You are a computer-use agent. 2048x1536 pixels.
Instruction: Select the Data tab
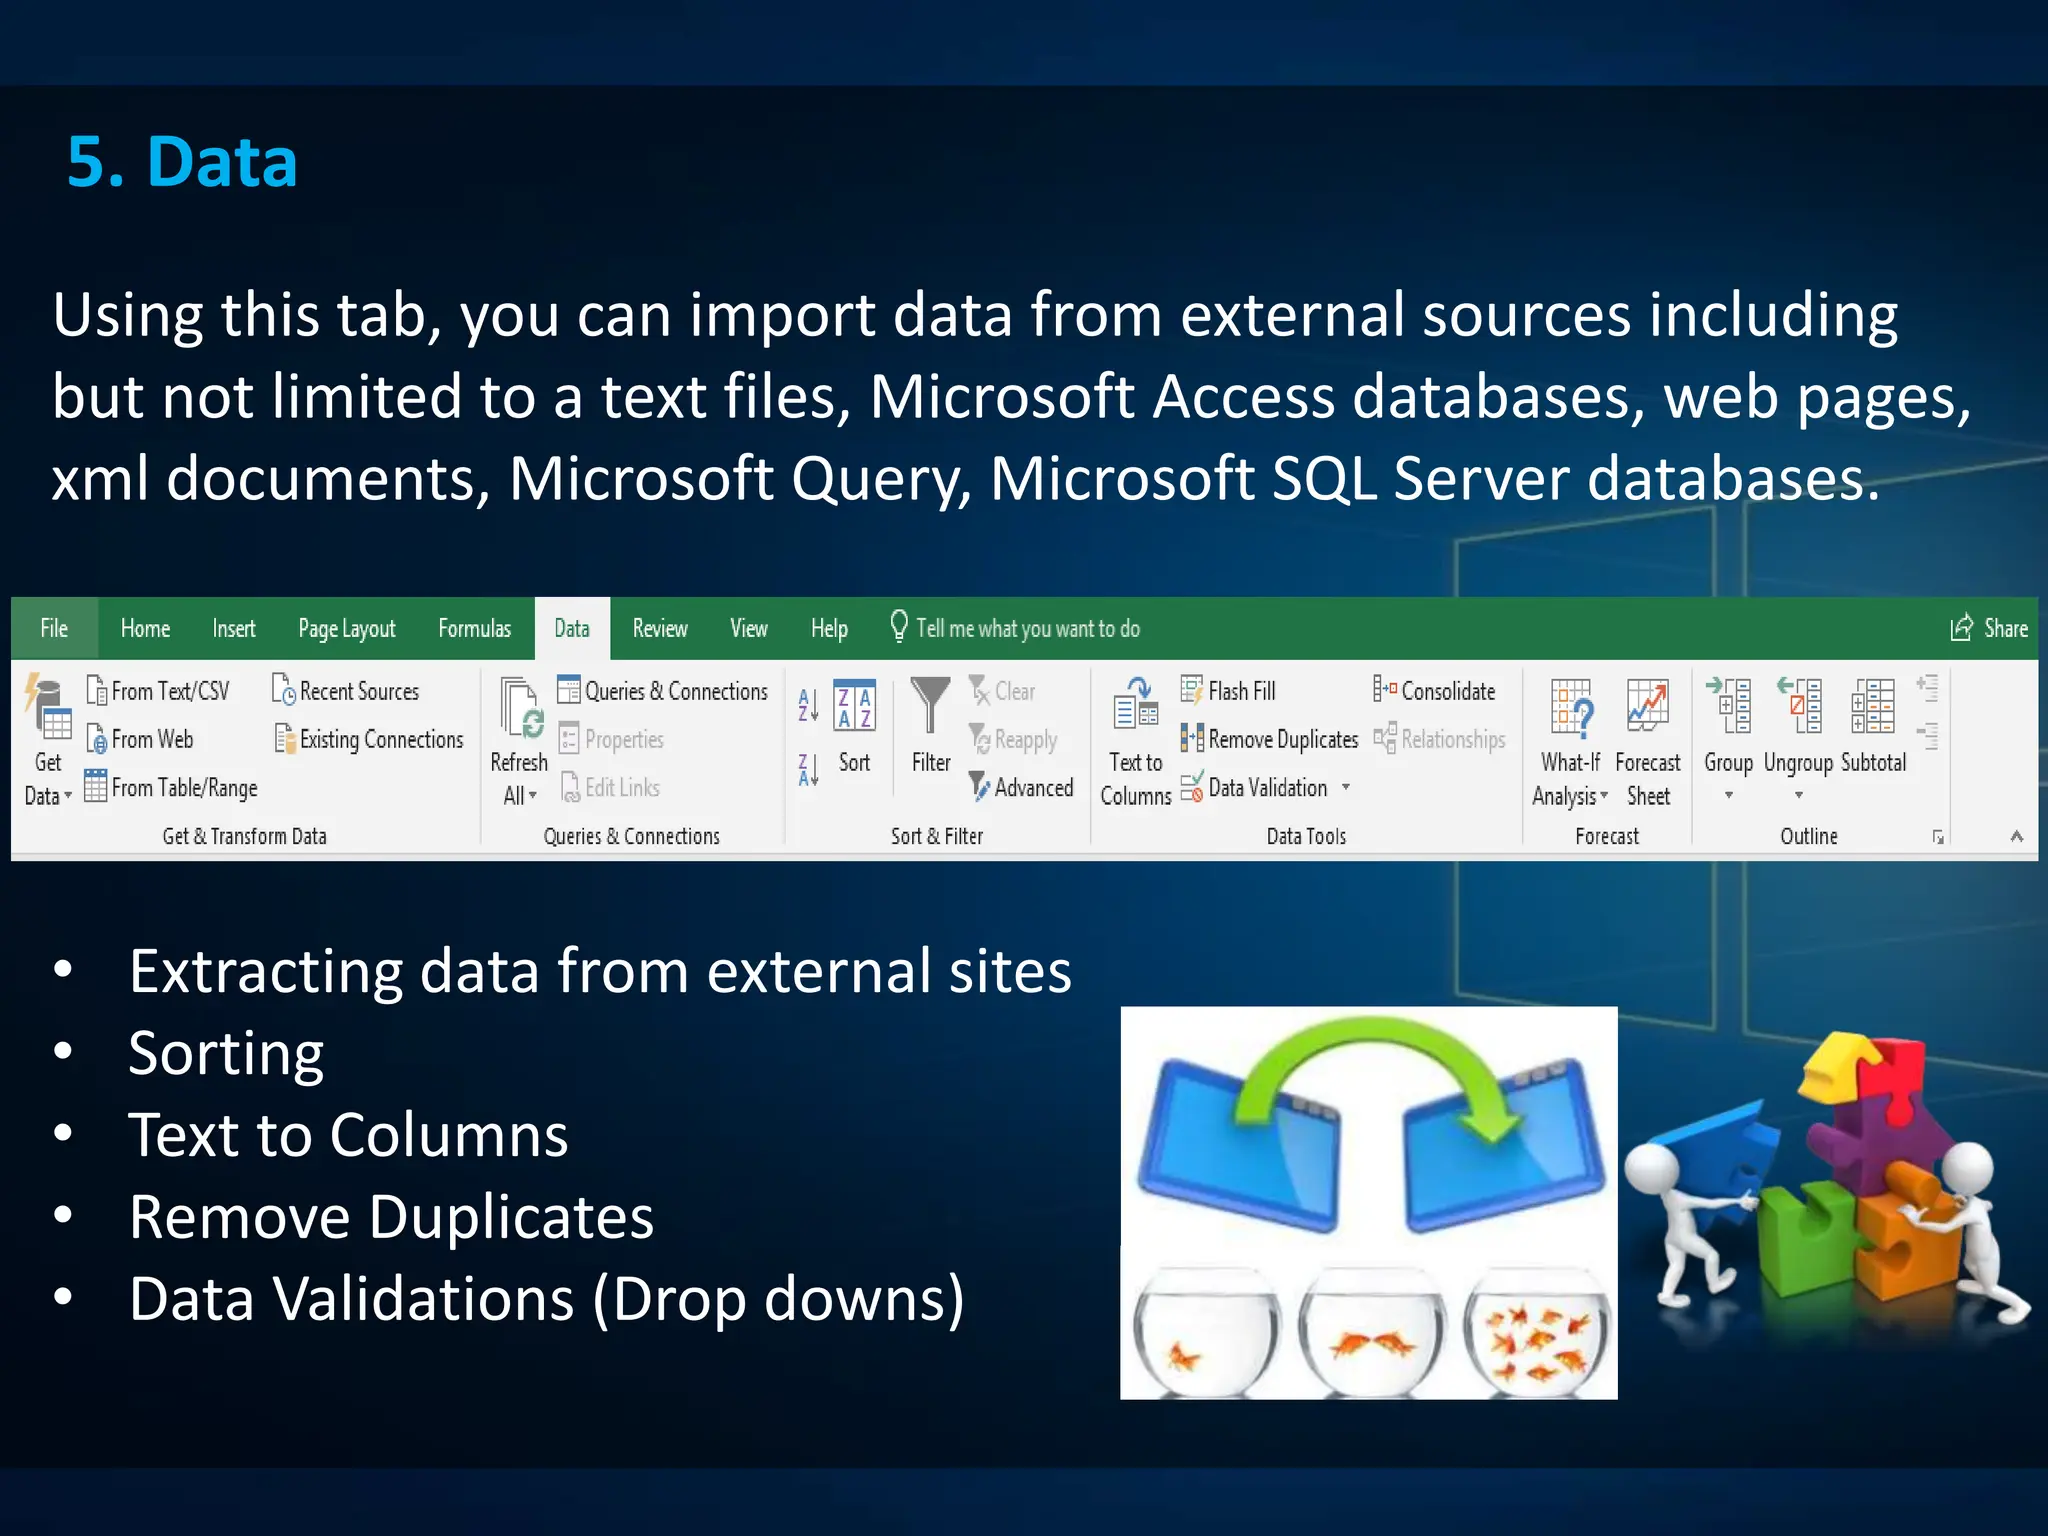572,628
